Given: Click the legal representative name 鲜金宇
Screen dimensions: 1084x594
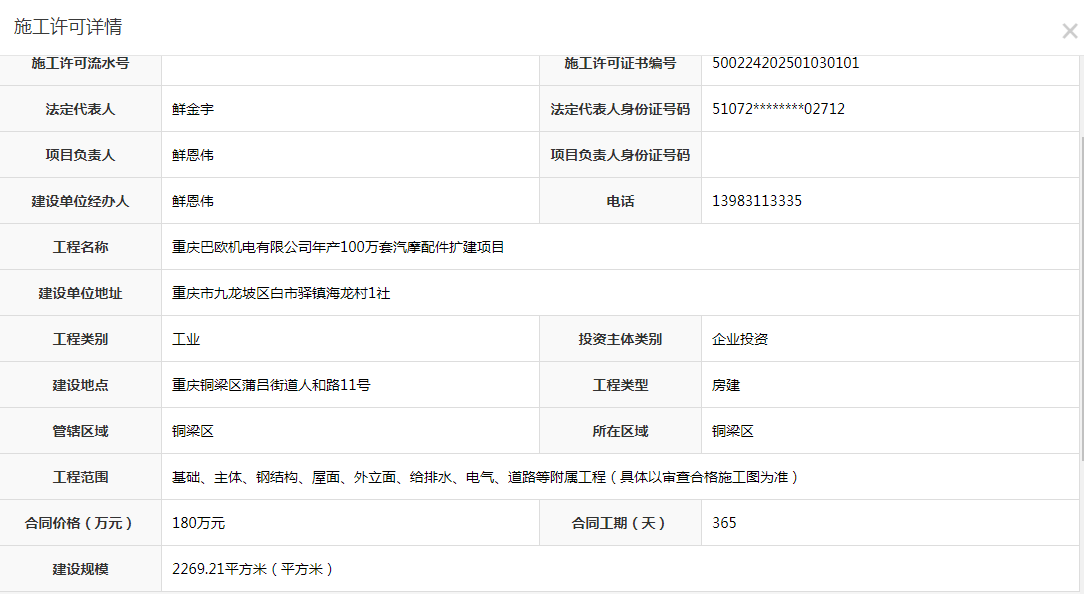Looking at the screenshot, I should pyautogui.click(x=193, y=109).
